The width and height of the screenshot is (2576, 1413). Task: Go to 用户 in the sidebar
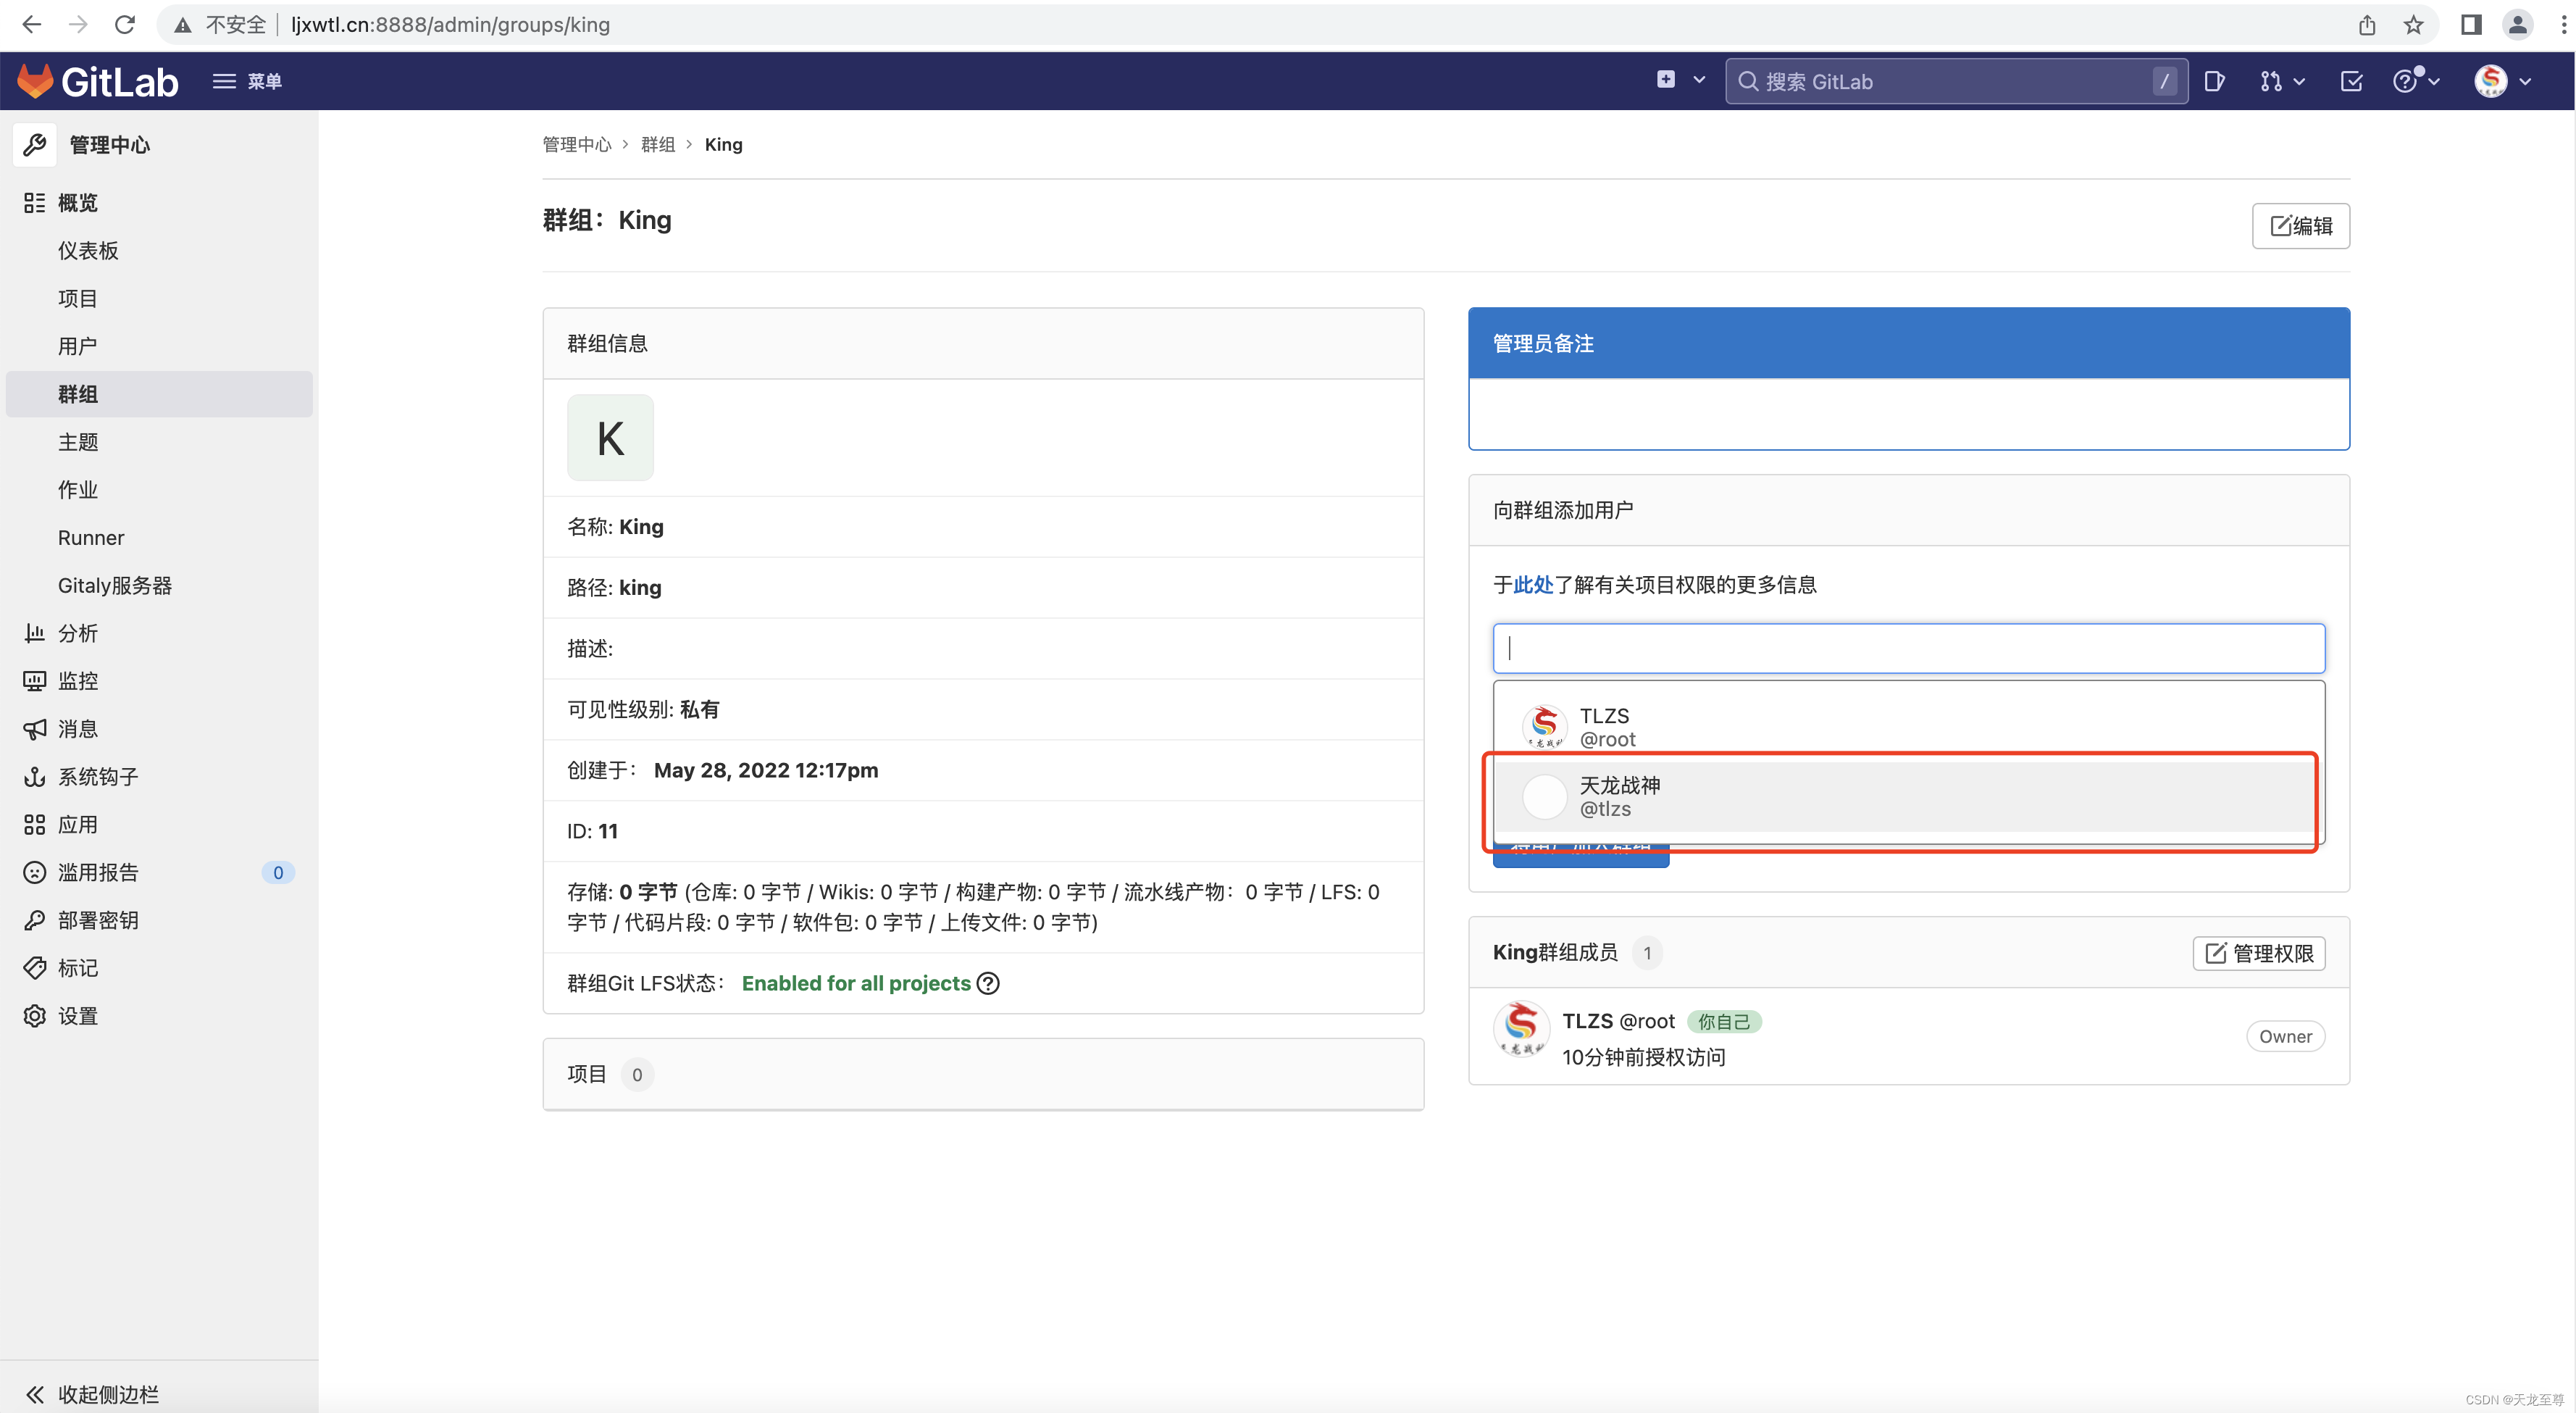point(78,346)
